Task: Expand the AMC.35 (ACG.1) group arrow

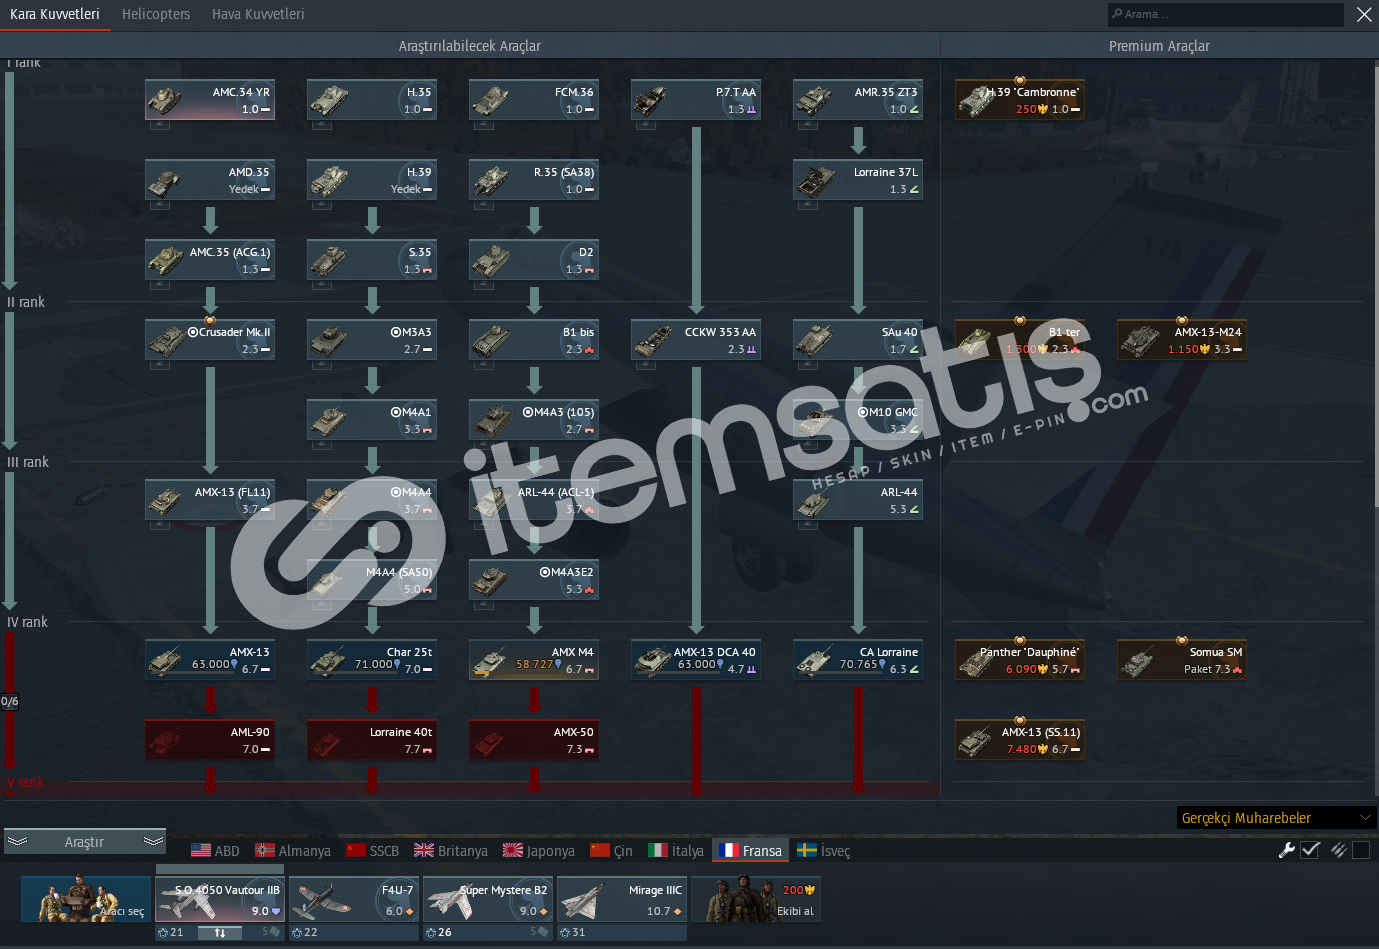Action: pos(160,286)
